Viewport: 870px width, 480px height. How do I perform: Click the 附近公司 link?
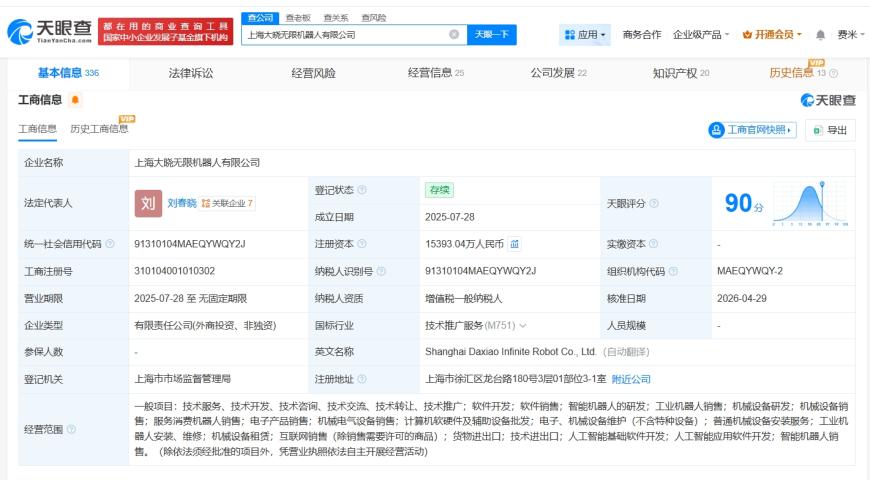(x=631, y=379)
